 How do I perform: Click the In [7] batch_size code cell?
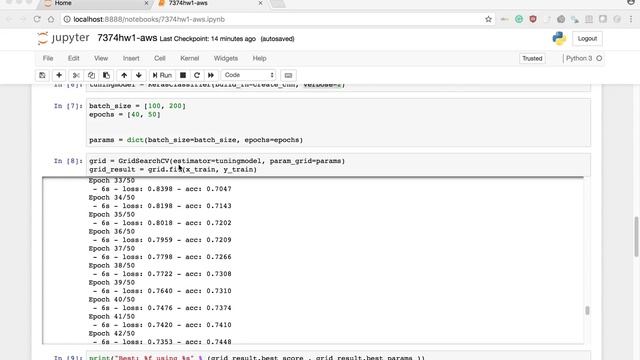click(338, 122)
